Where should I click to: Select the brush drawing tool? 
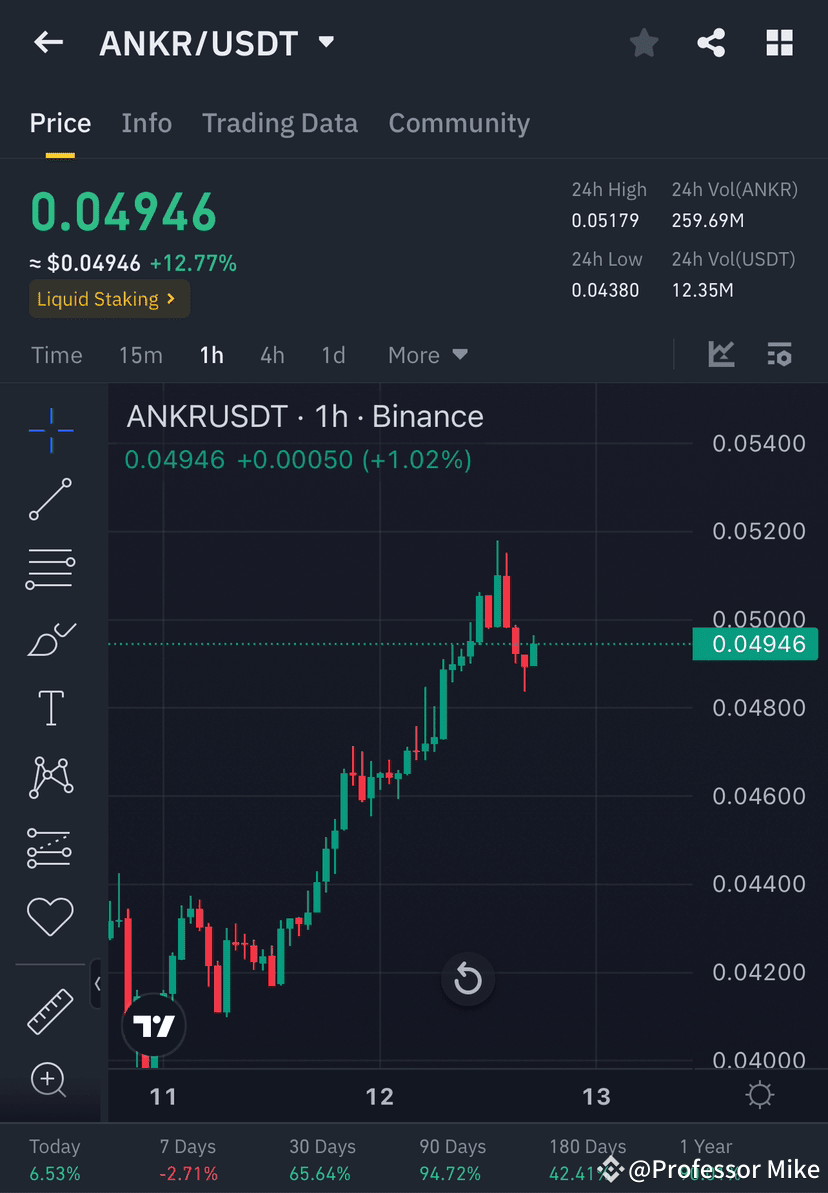(49, 638)
